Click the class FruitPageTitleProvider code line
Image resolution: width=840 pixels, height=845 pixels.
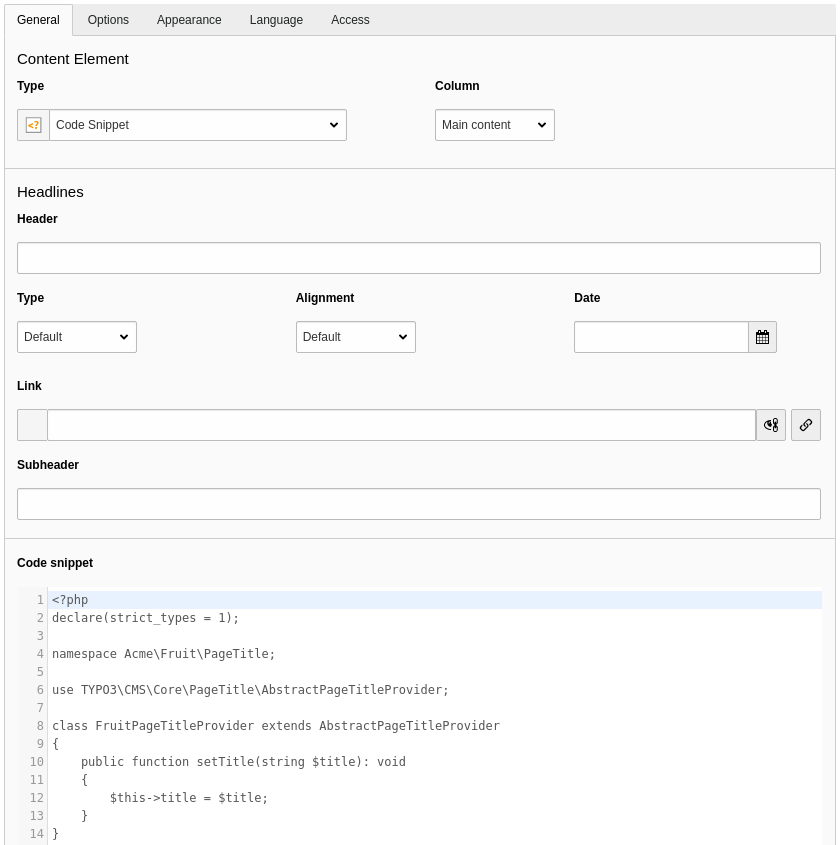point(276,726)
